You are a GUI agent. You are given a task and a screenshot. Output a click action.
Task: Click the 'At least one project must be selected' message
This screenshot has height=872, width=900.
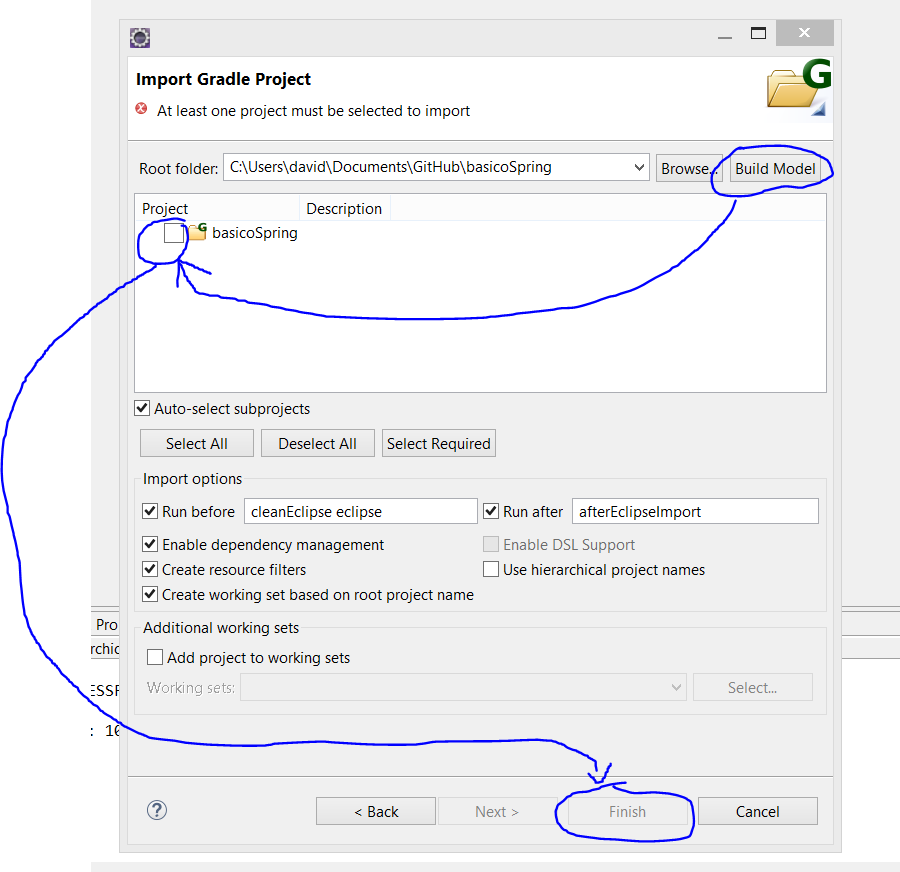(313, 110)
